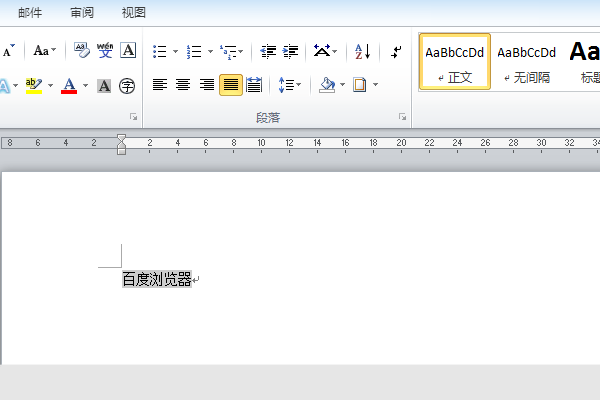Click the first line indent ruler marker
The height and width of the screenshot is (400, 600).
121,137
